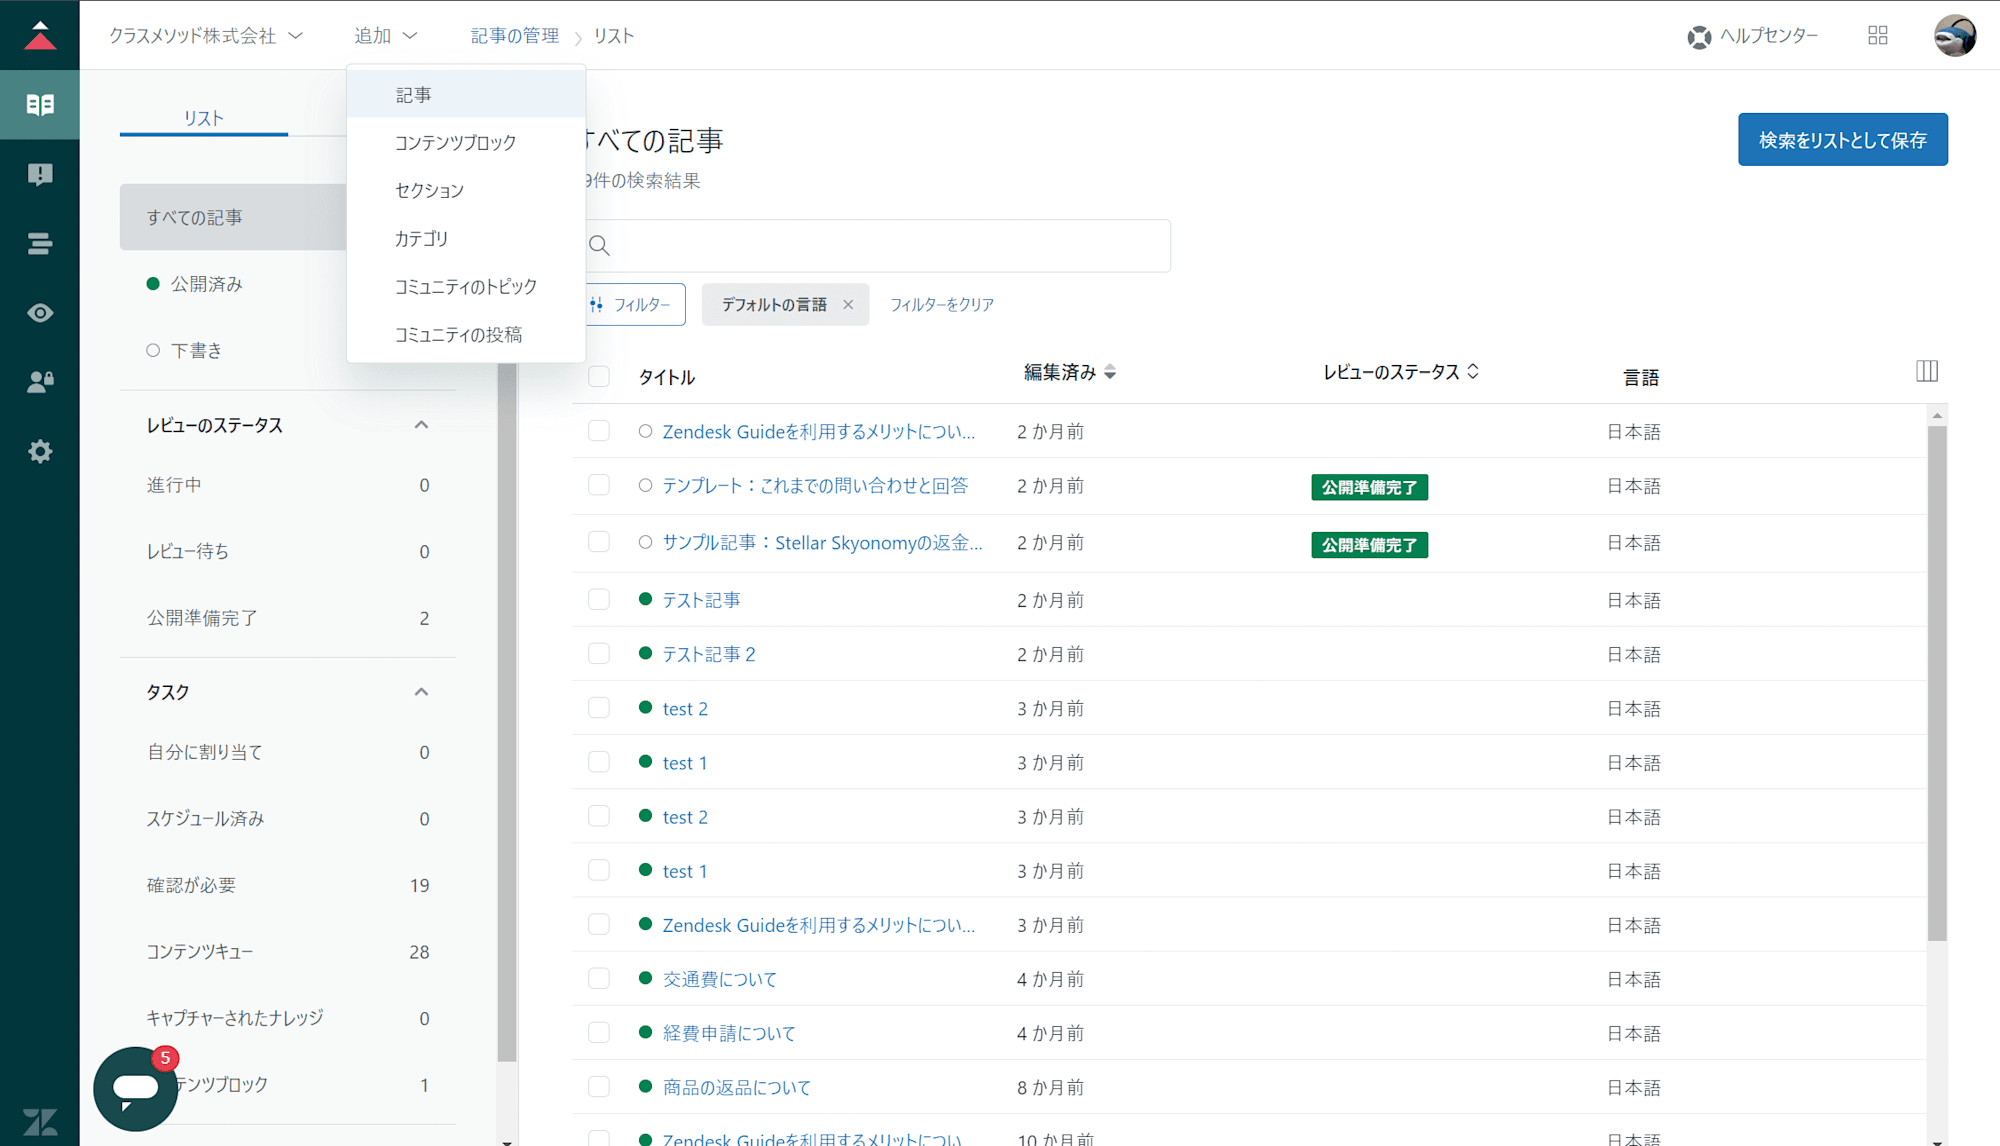Click the search magnifier icon
The width and height of the screenshot is (2000, 1146).
[x=599, y=245]
